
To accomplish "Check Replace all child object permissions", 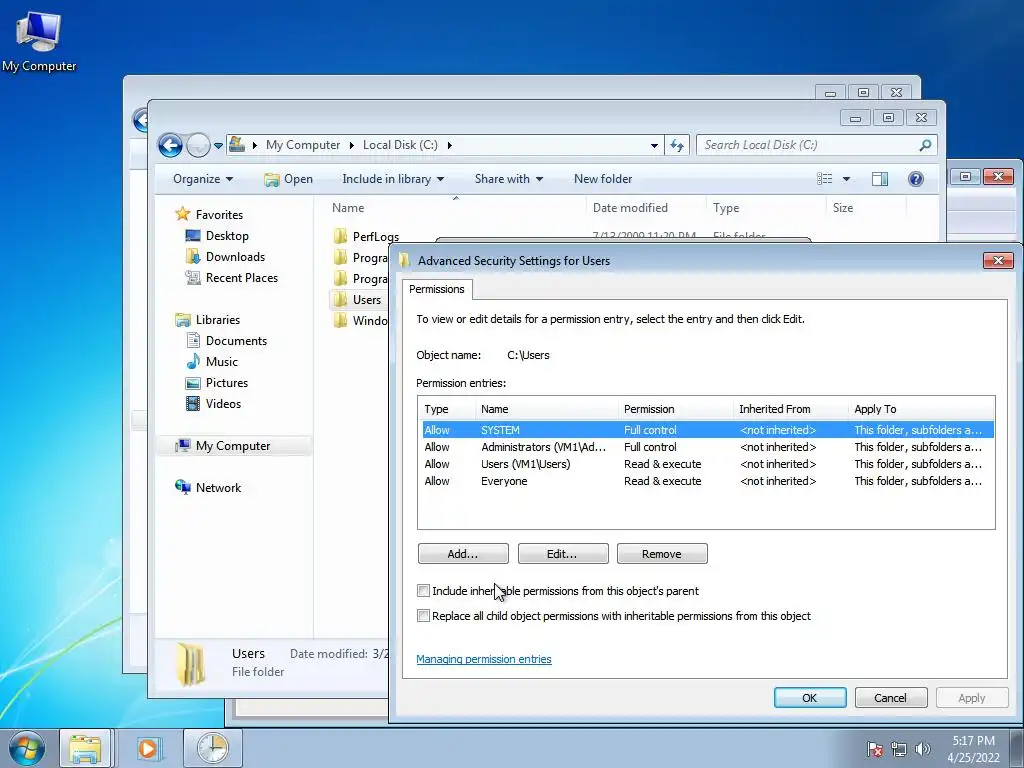I will click(423, 616).
